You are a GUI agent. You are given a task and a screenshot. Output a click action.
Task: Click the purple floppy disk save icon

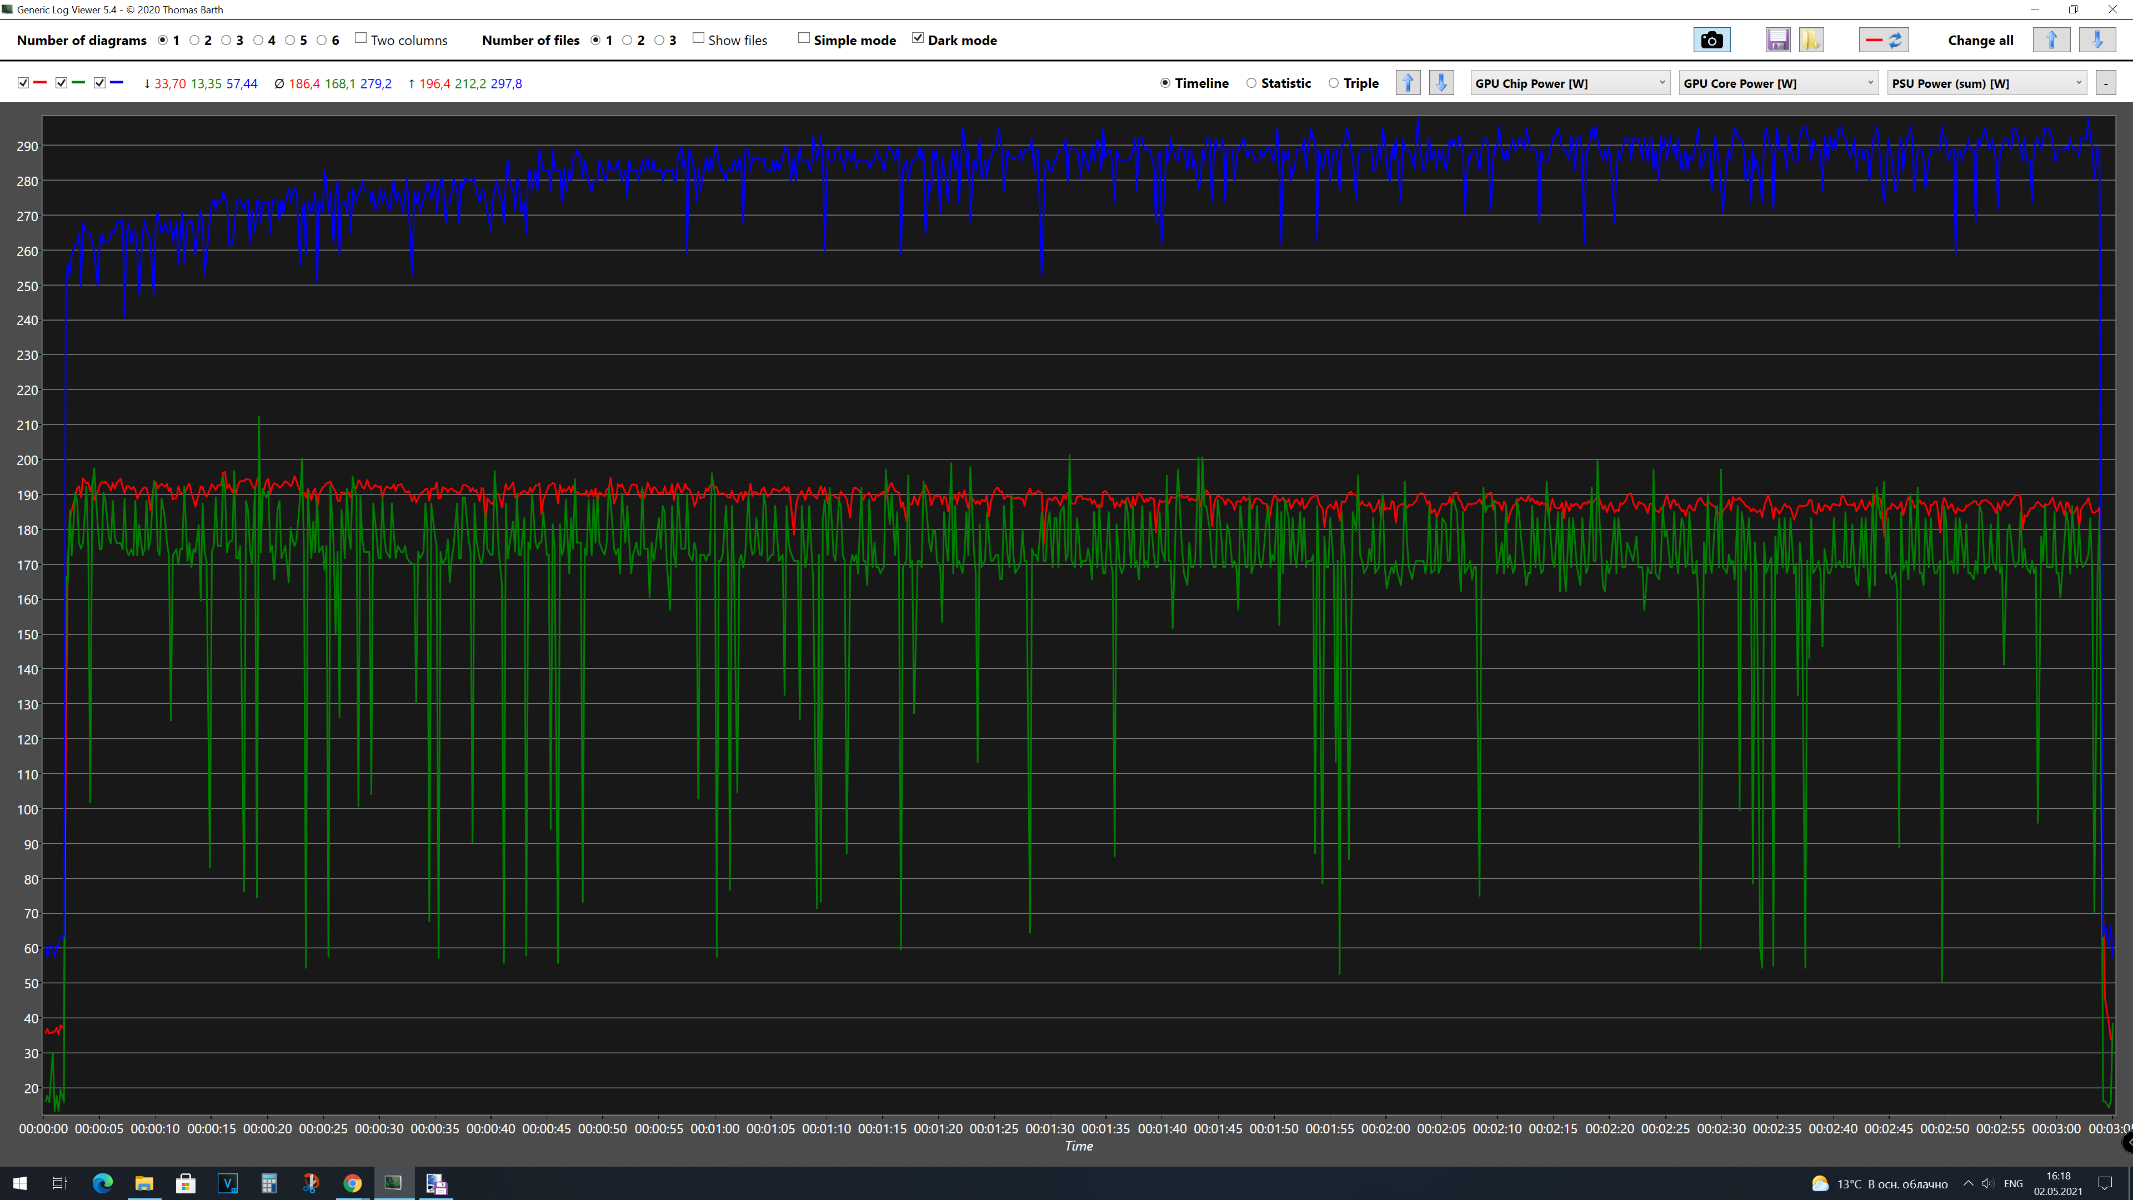tap(1777, 40)
